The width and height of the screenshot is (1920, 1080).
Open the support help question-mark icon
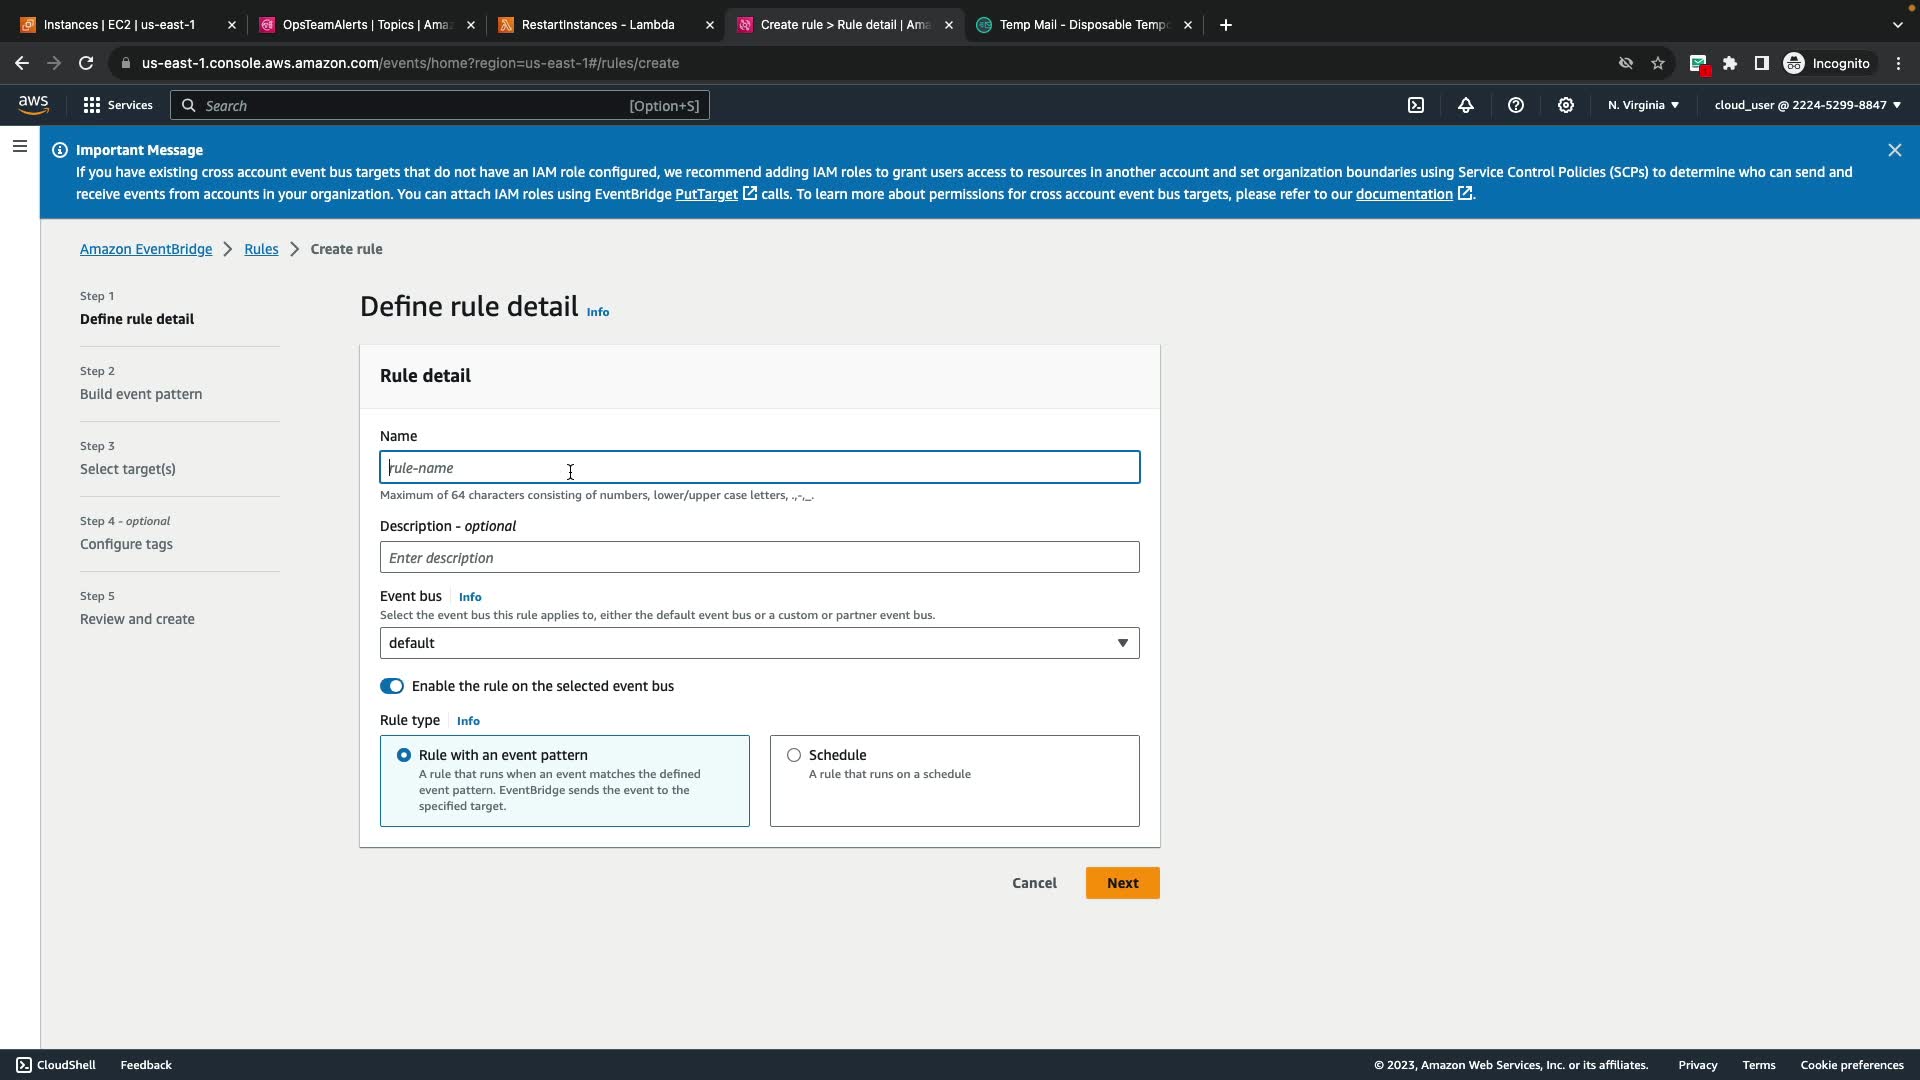(1516, 105)
